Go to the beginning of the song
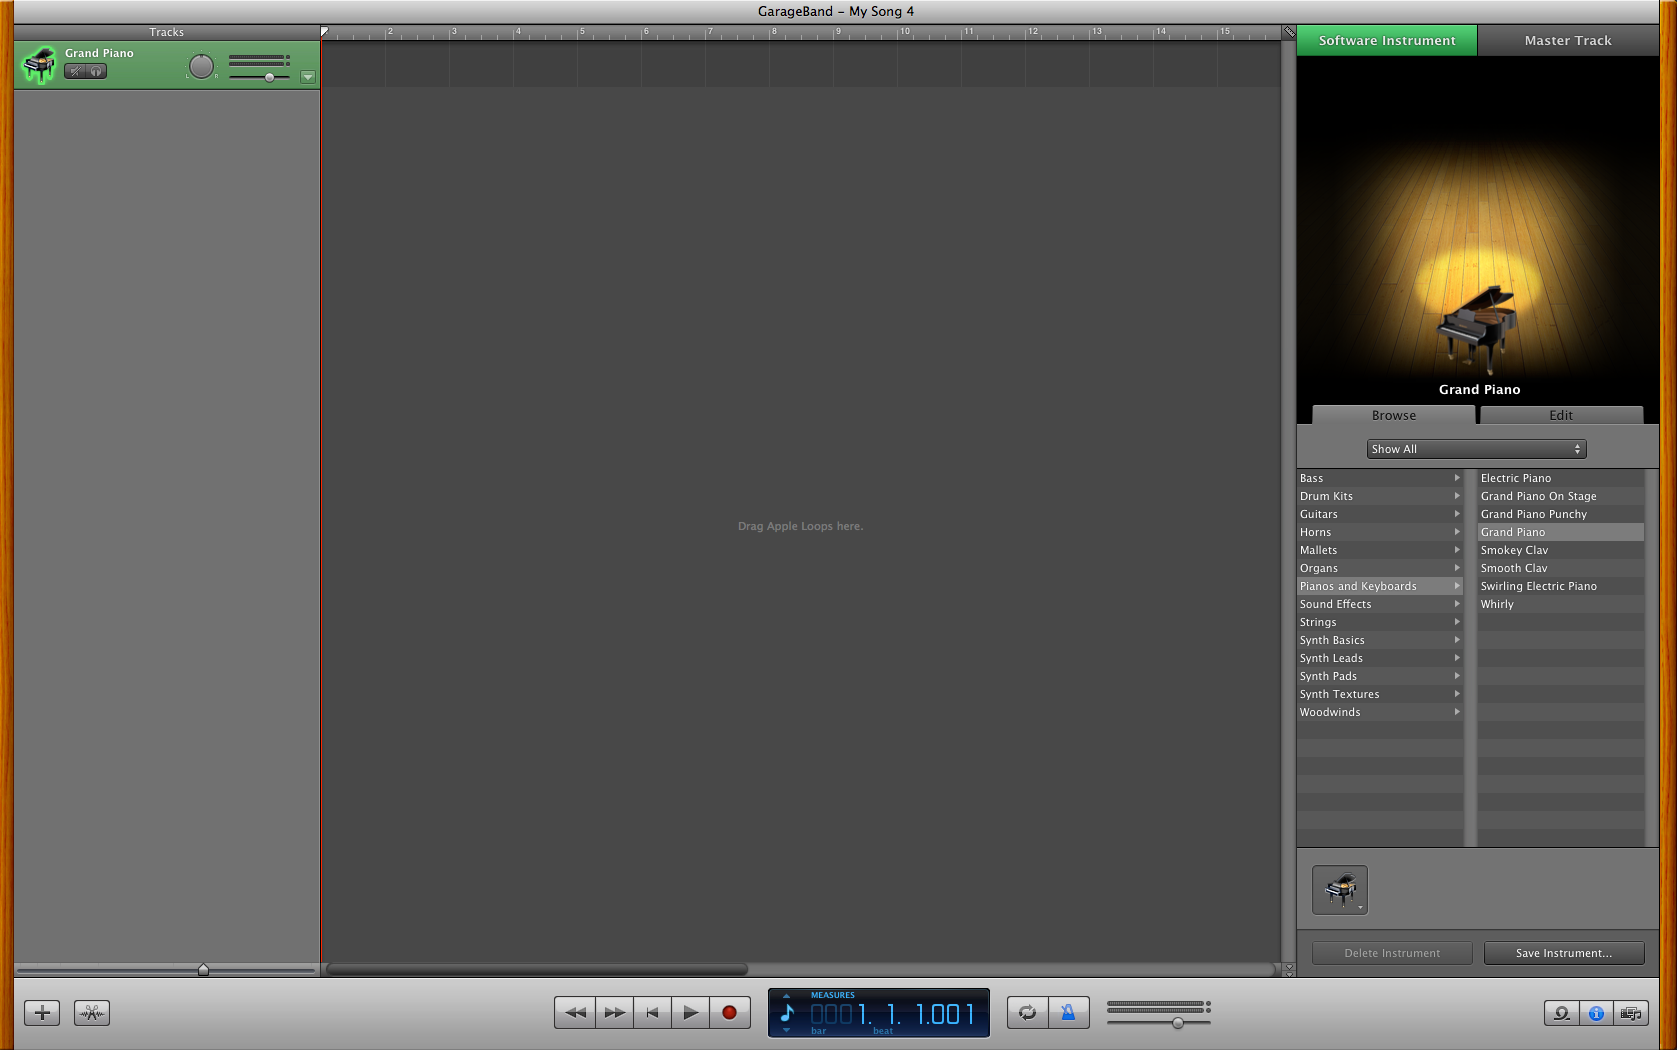 click(x=652, y=1012)
